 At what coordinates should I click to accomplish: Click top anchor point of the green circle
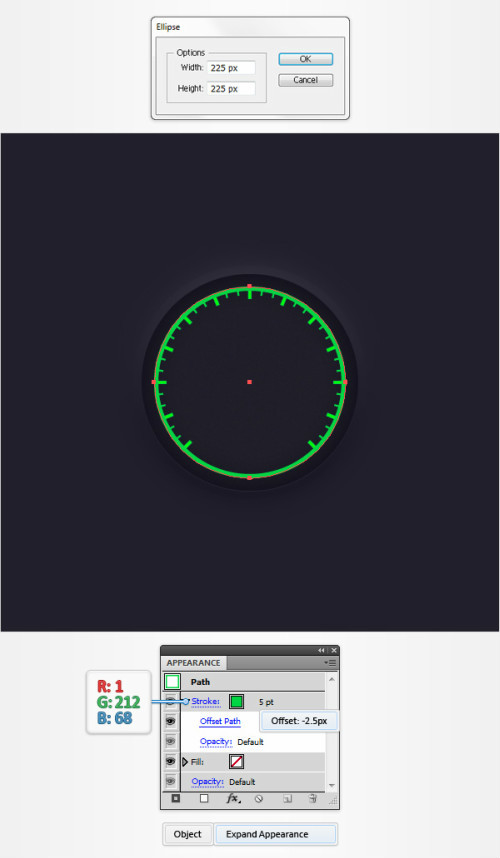click(x=249, y=286)
